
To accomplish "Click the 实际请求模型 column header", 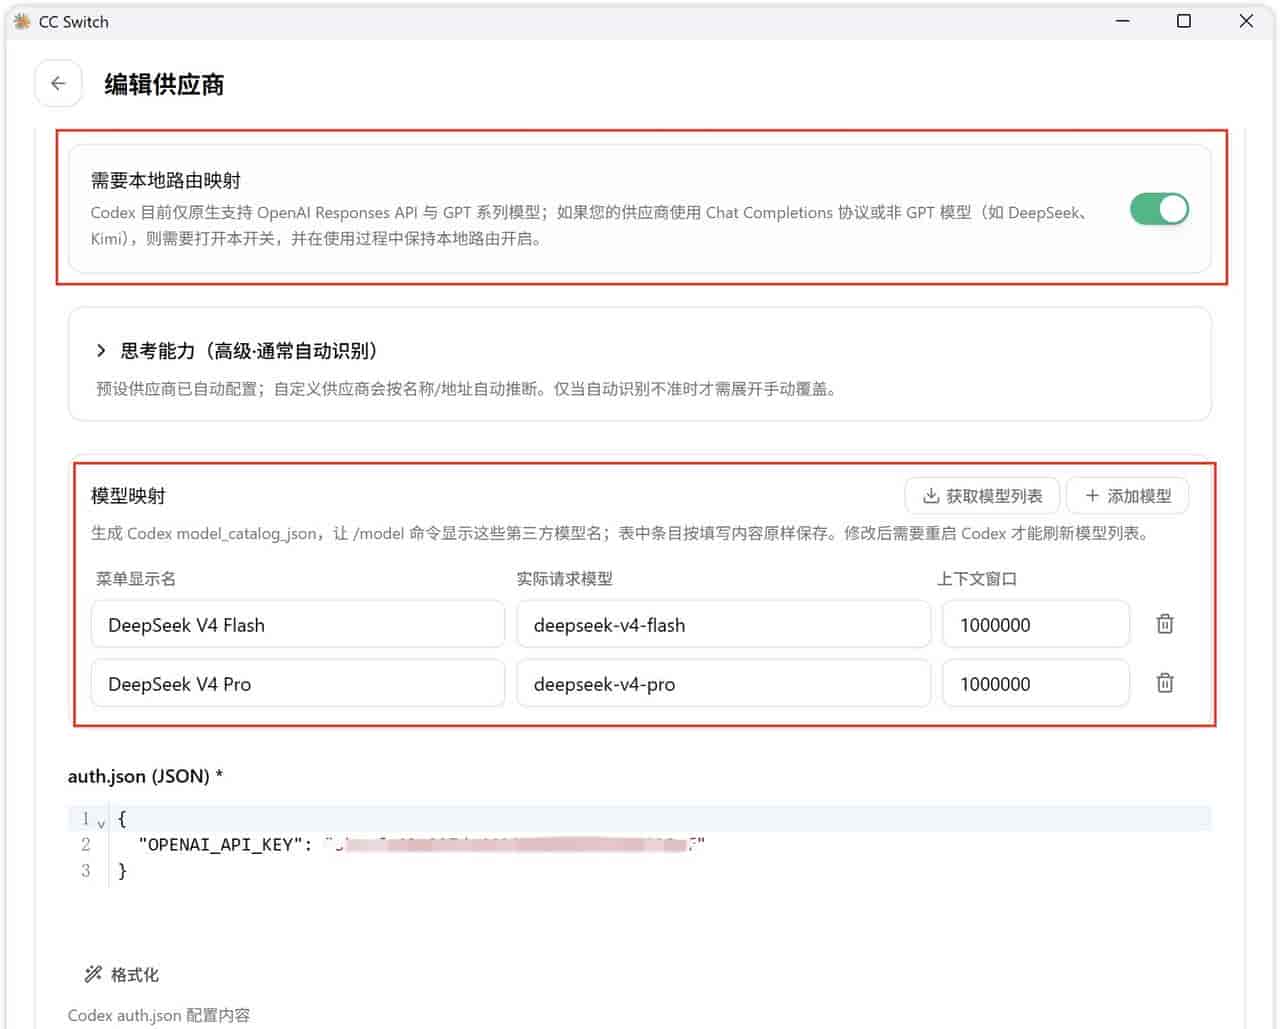I will click(x=565, y=579).
